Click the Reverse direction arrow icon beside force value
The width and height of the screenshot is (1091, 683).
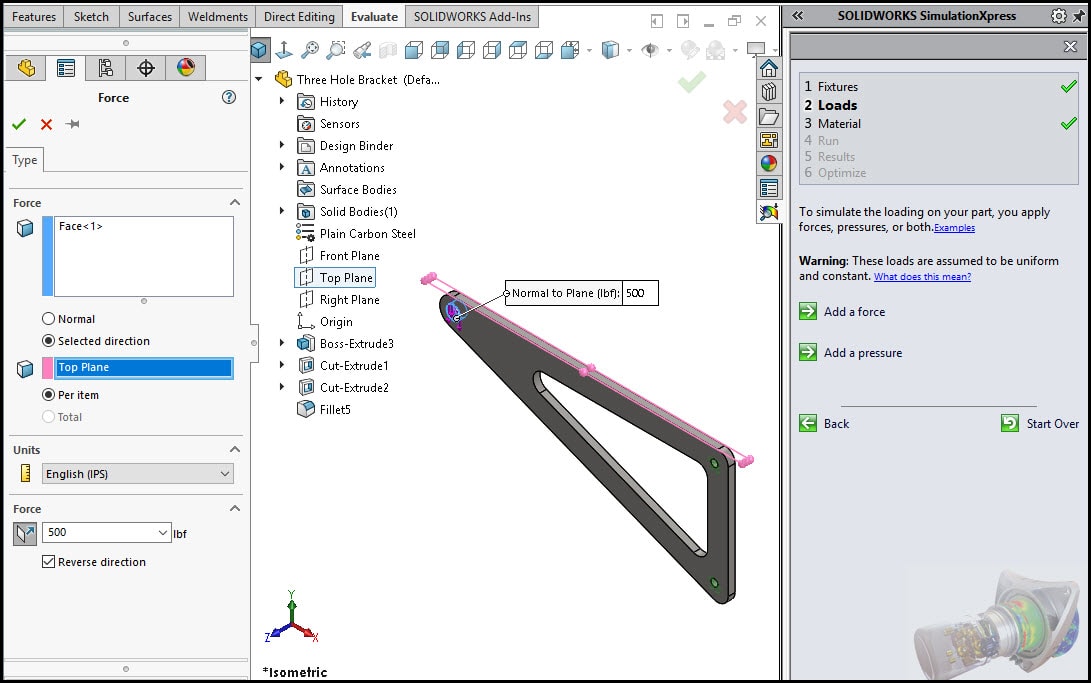[25, 533]
